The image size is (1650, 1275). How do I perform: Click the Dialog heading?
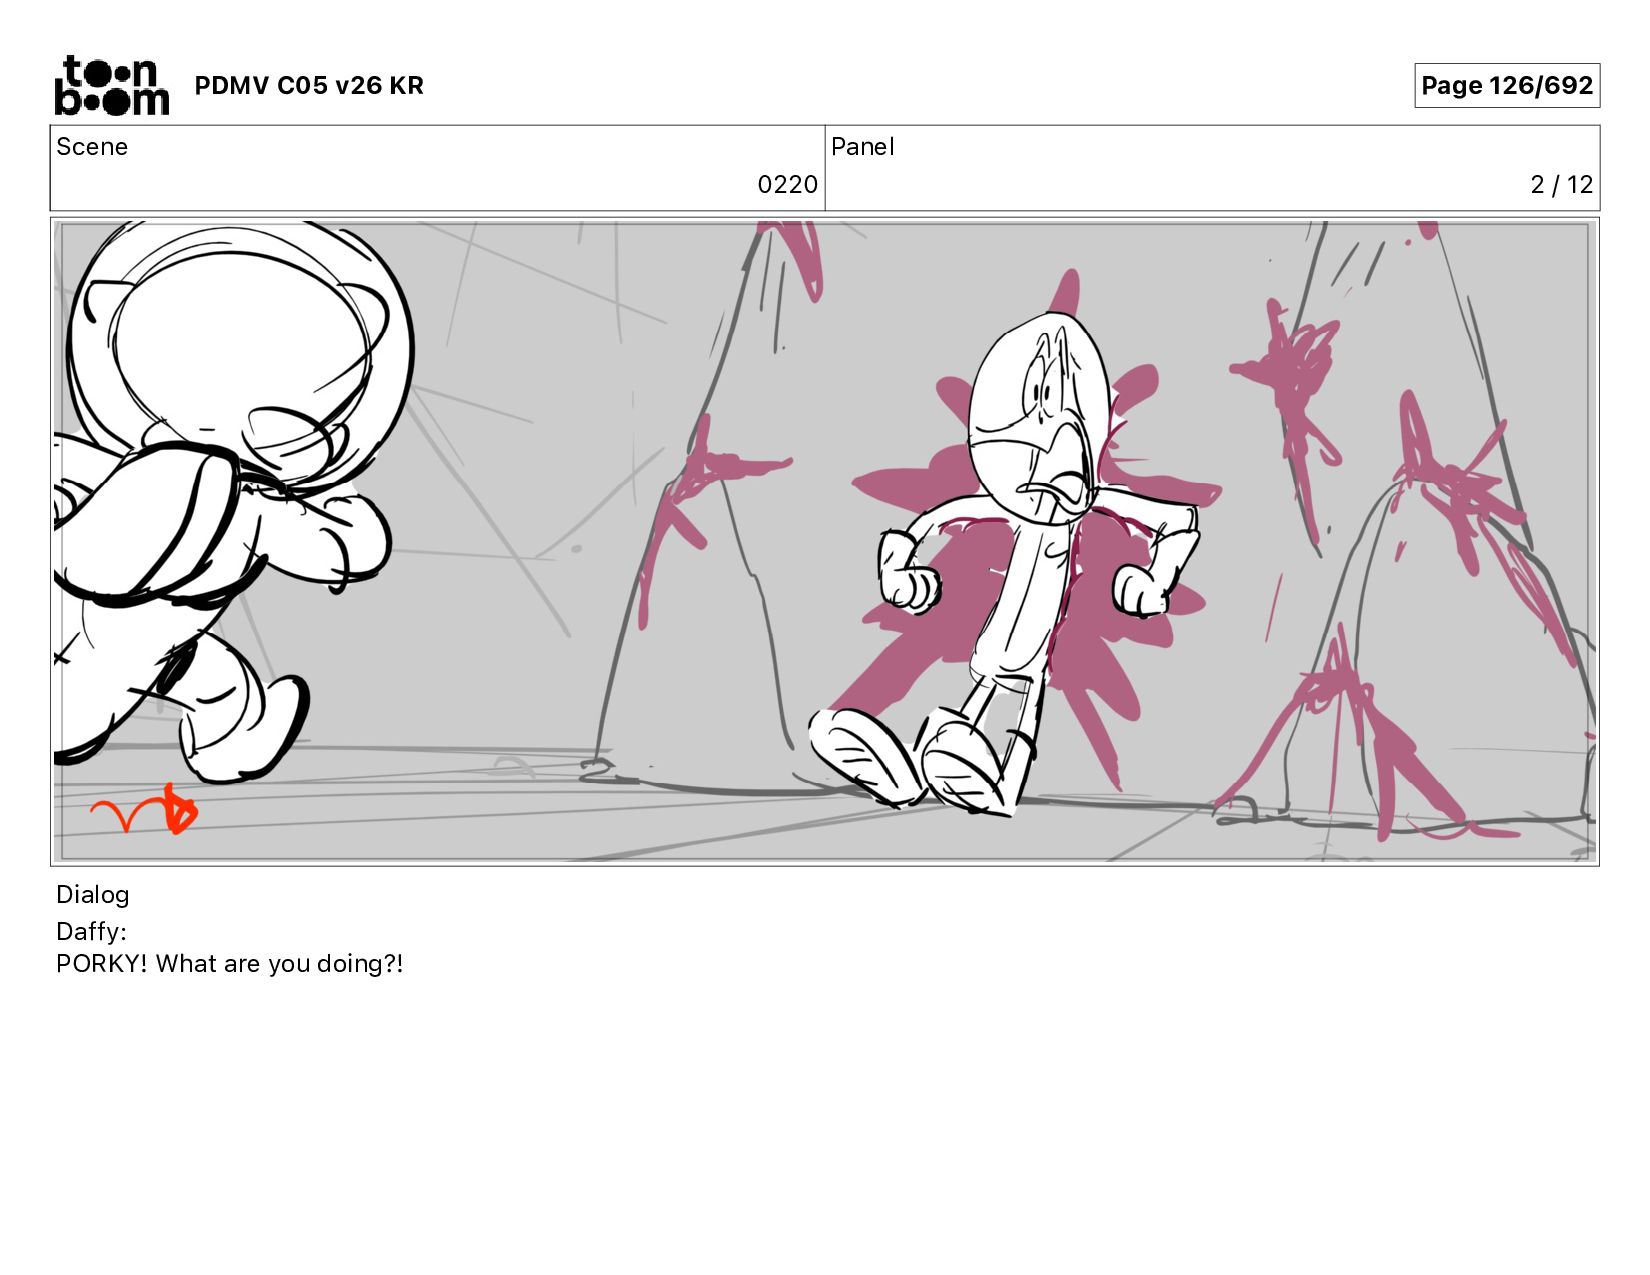click(93, 894)
